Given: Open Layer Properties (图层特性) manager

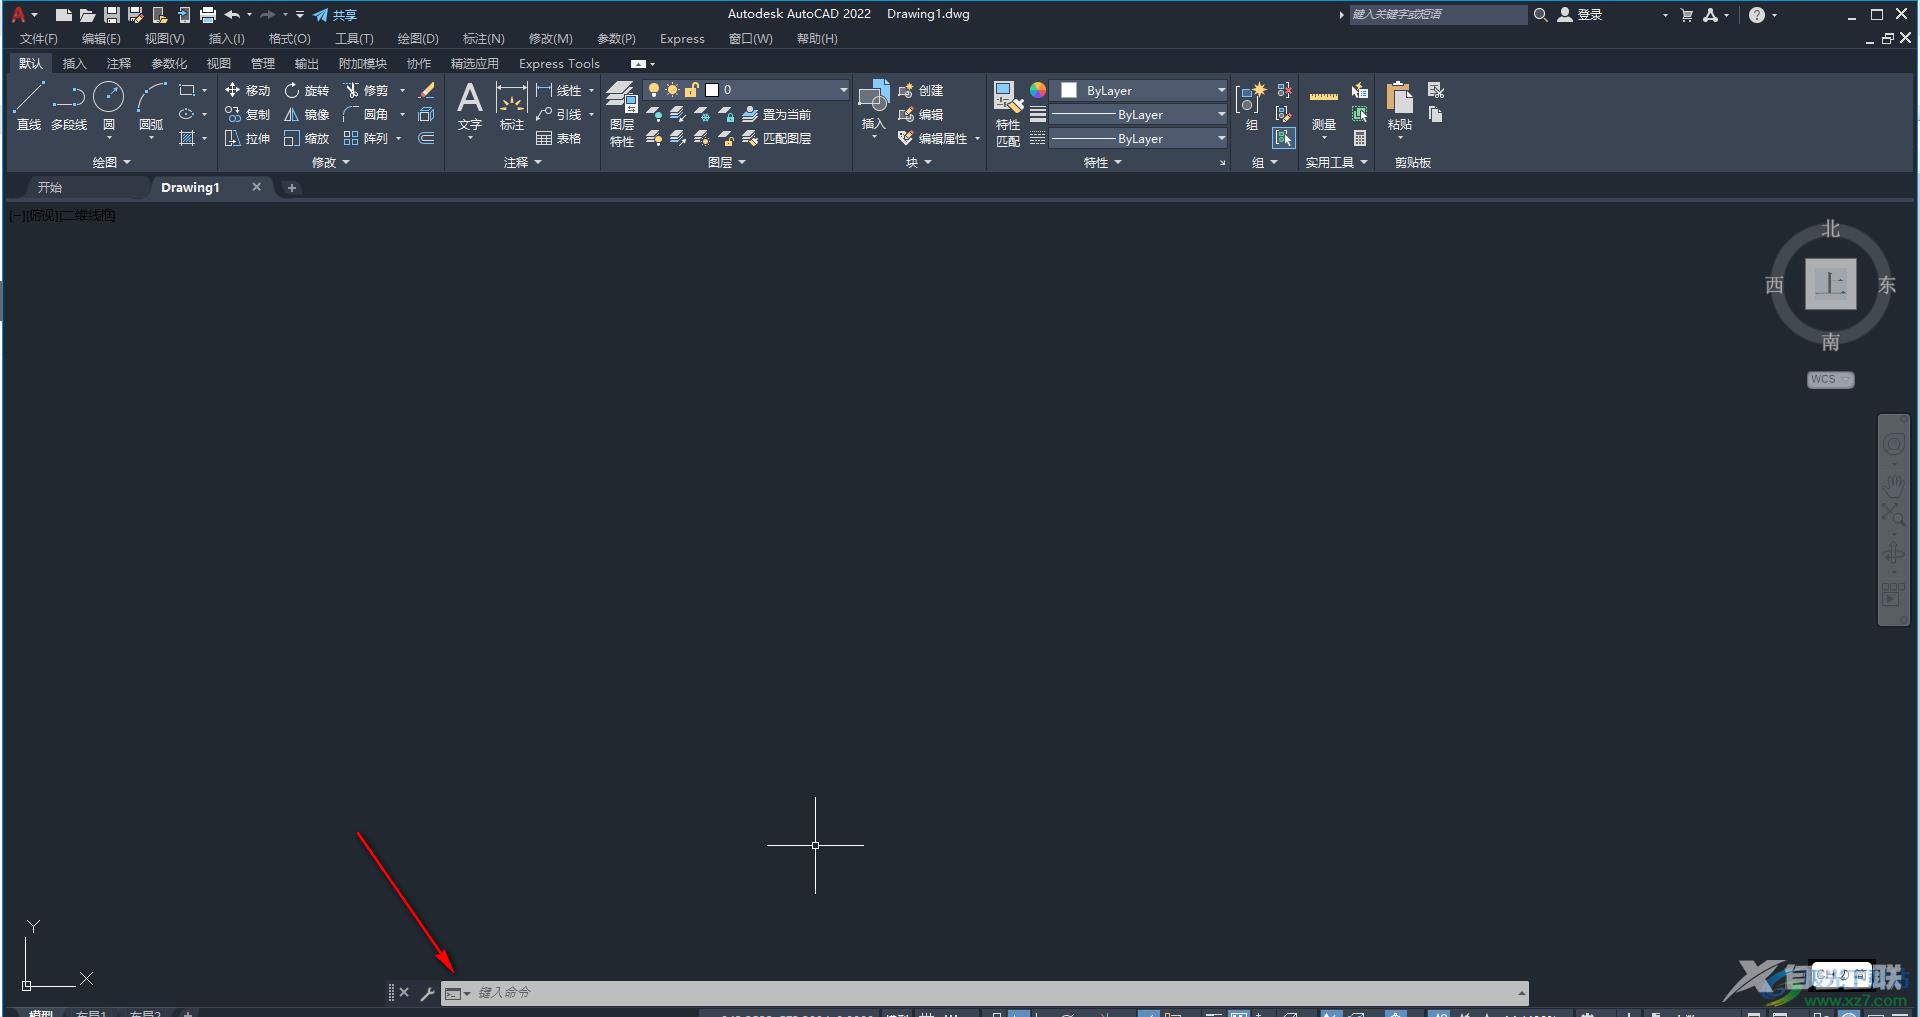Looking at the screenshot, I should tap(621, 114).
